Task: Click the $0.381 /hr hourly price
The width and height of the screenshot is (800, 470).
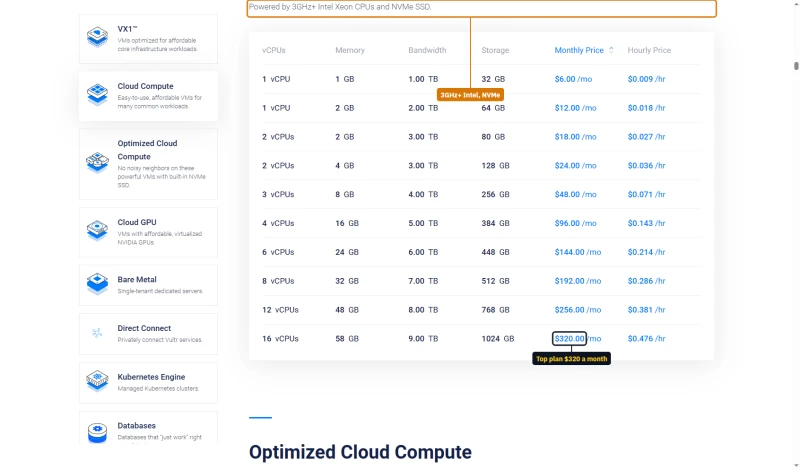Action: coord(646,310)
